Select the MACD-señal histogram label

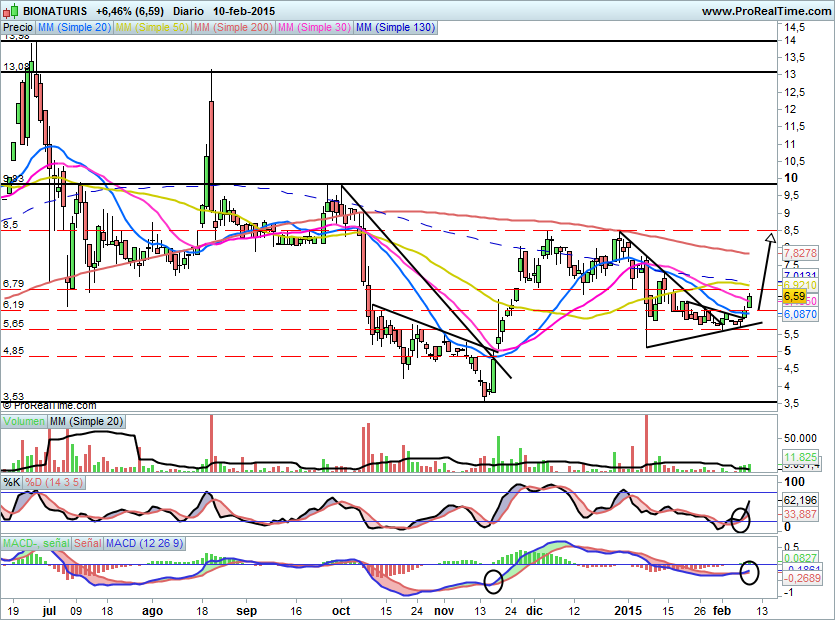point(34,543)
